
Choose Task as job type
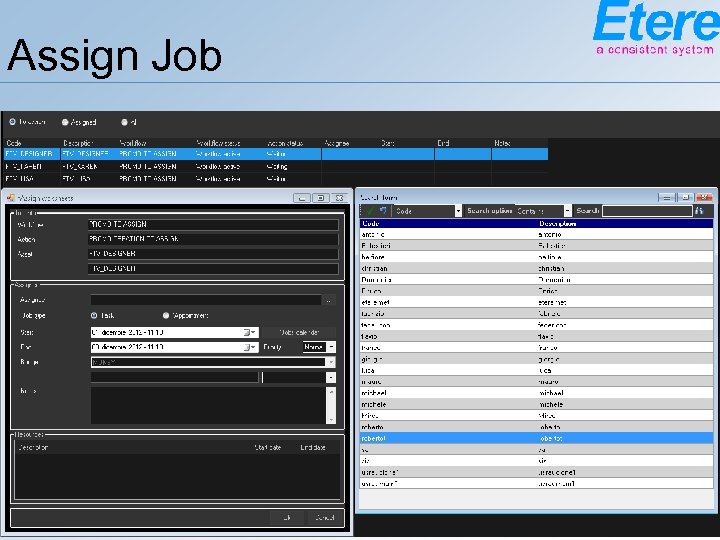click(94, 315)
